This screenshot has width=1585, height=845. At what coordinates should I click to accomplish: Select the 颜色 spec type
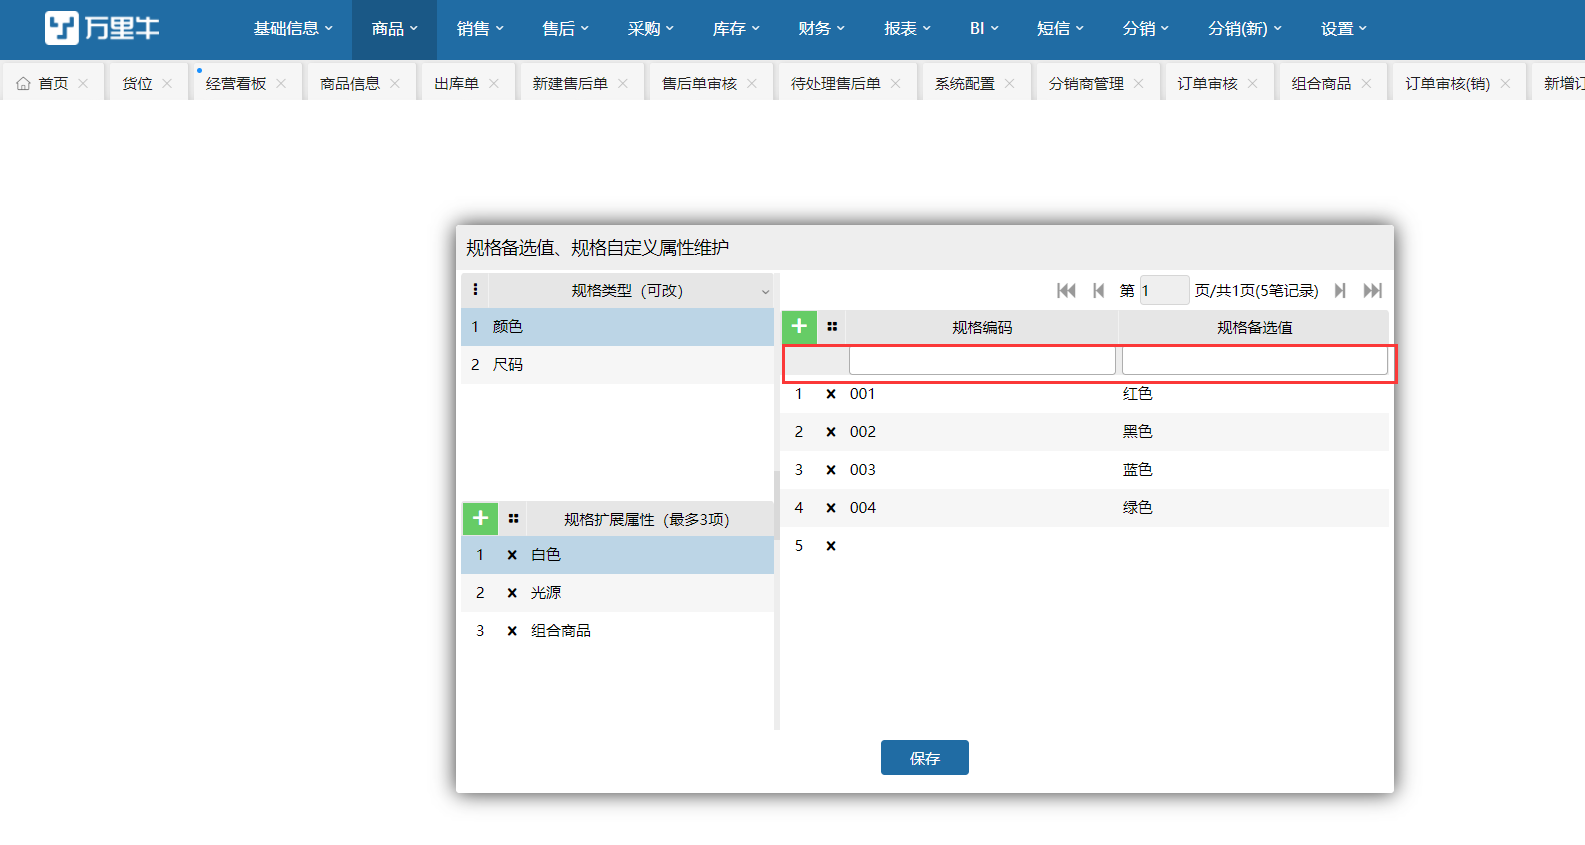tap(618, 327)
